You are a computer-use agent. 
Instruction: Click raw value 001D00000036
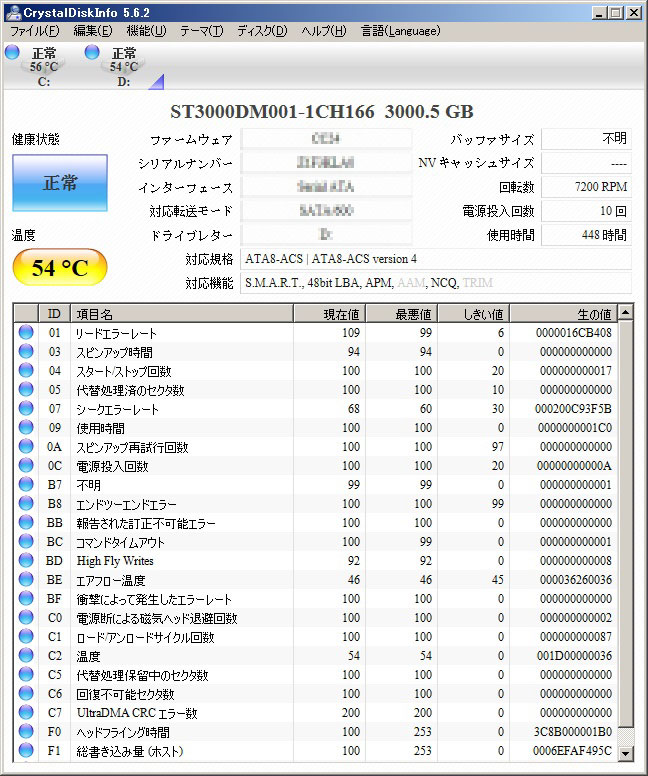[574, 655]
